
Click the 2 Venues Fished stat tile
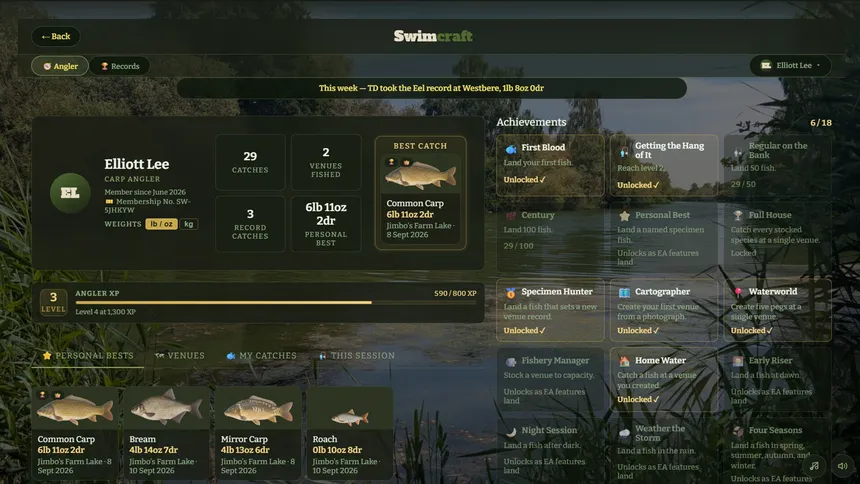pyautogui.click(x=326, y=162)
